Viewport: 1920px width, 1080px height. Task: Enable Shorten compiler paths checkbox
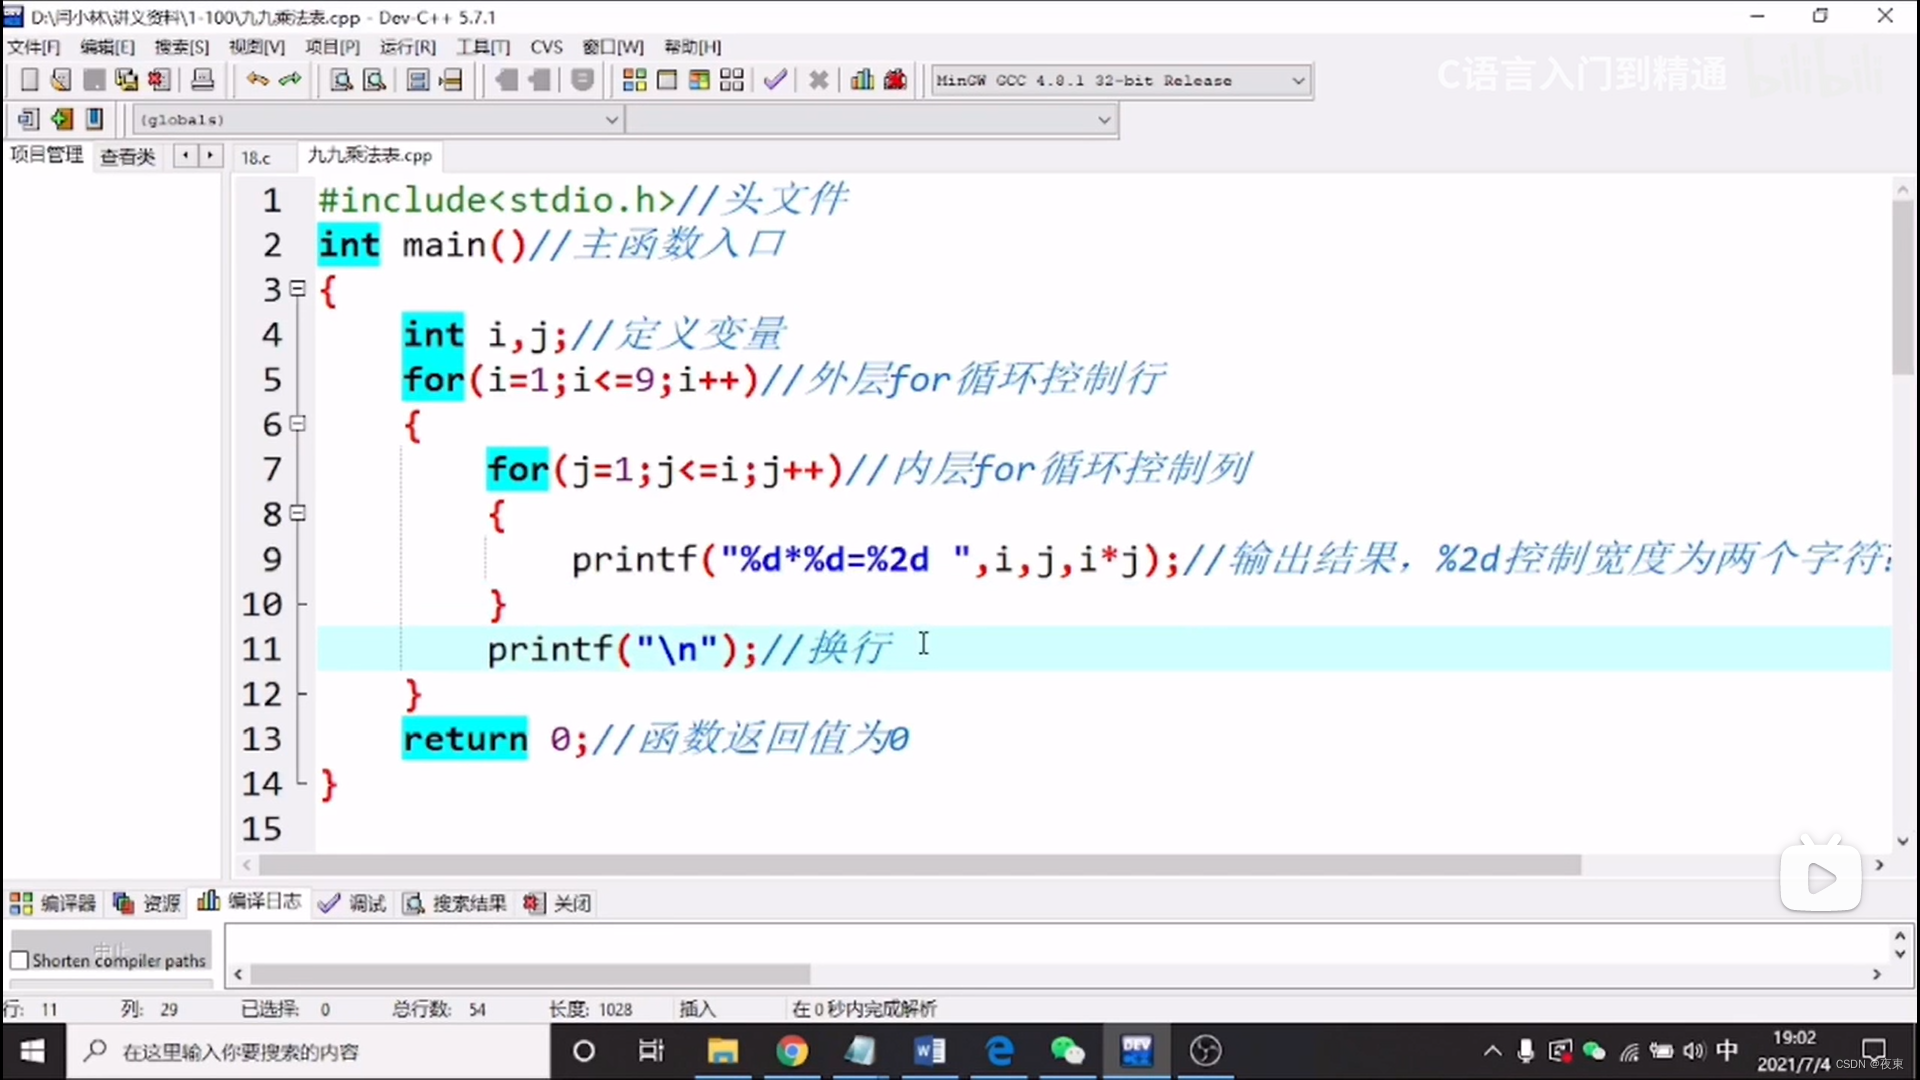(19, 960)
